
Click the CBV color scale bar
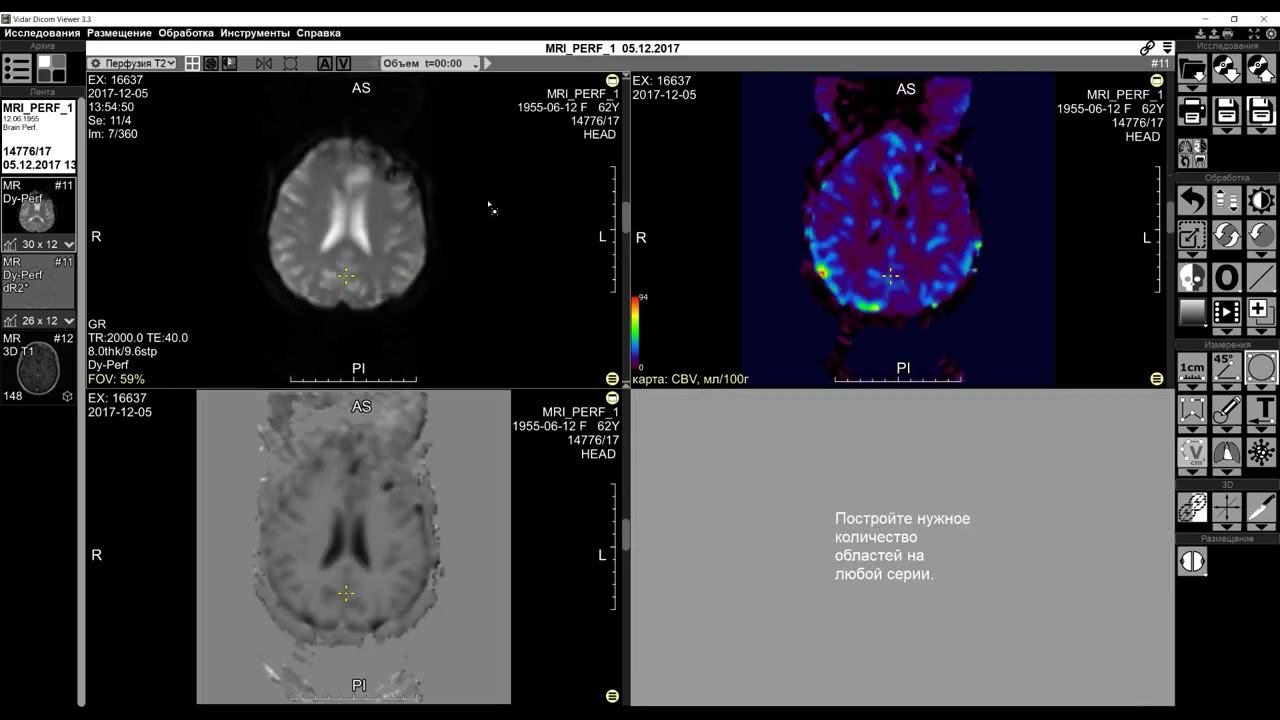coord(634,333)
